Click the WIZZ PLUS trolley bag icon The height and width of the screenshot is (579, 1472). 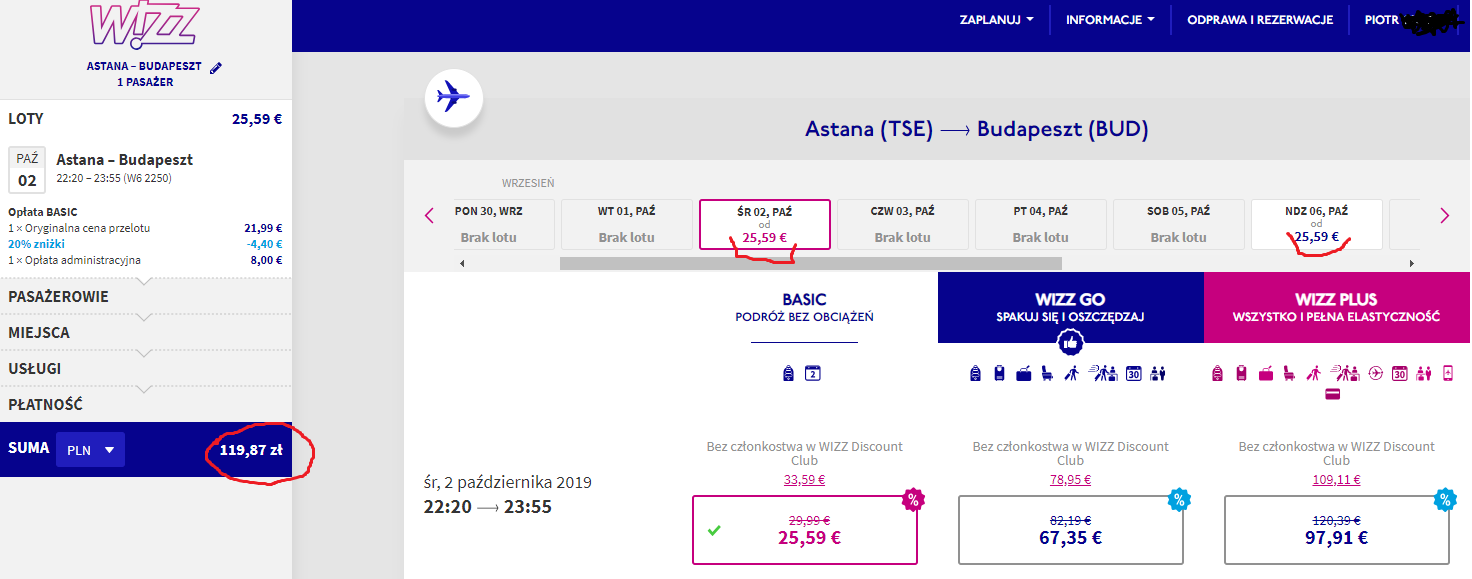(1241, 373)
